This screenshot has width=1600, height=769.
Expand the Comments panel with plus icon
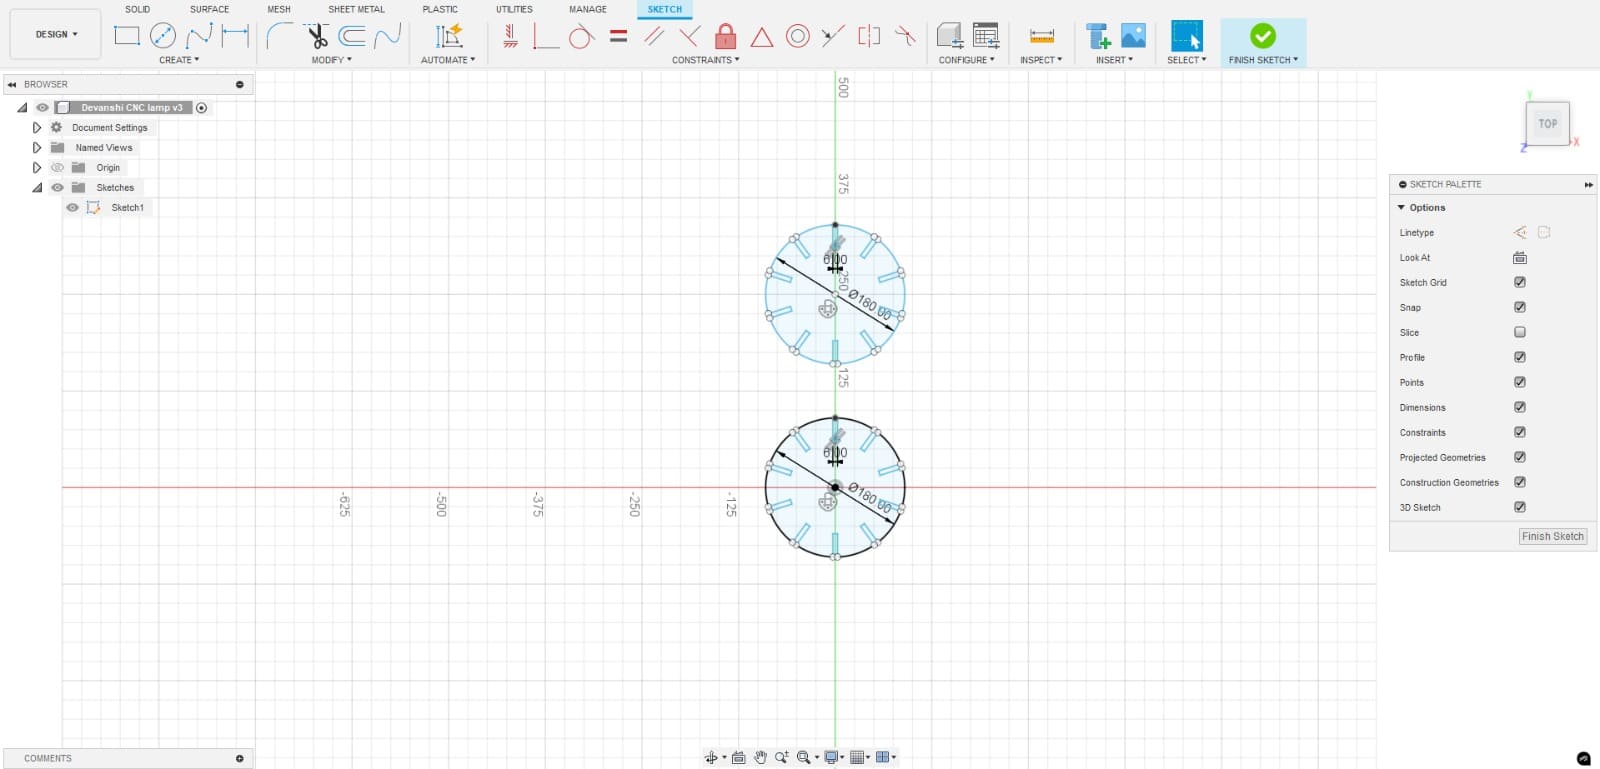pos(240,759)
